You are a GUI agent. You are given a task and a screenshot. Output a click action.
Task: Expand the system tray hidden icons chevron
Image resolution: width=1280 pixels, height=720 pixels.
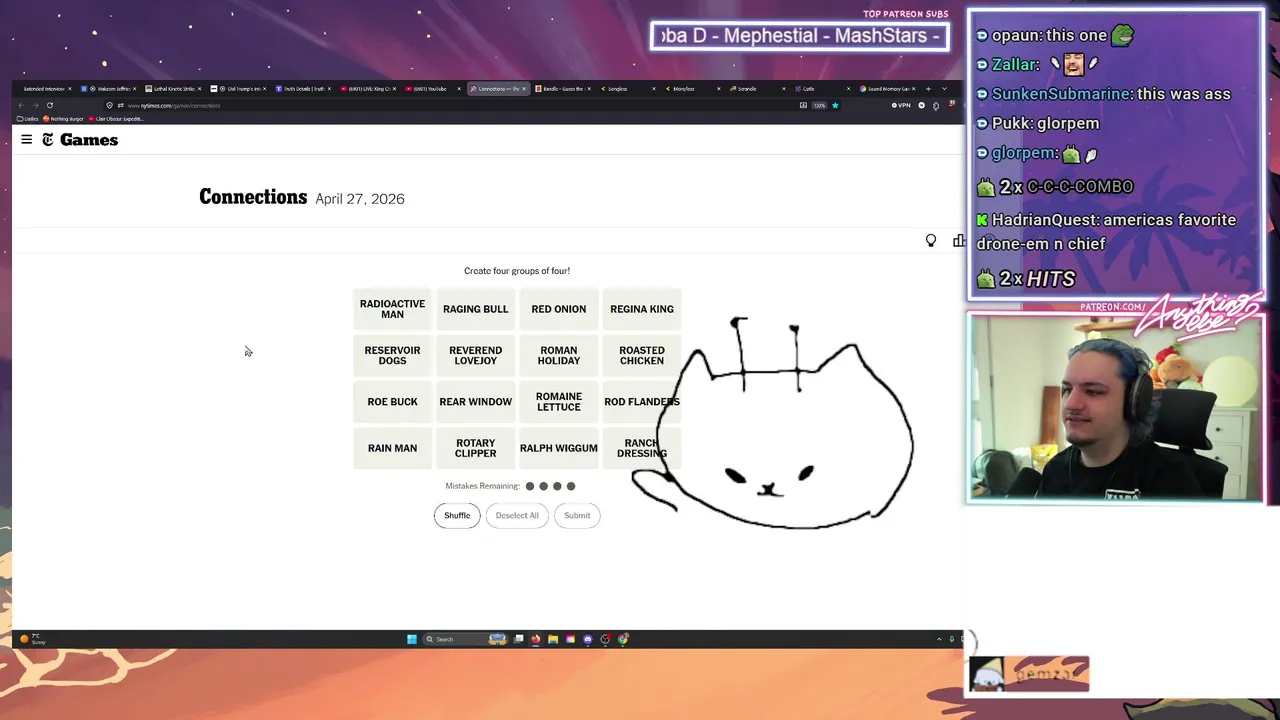(939, 639)
